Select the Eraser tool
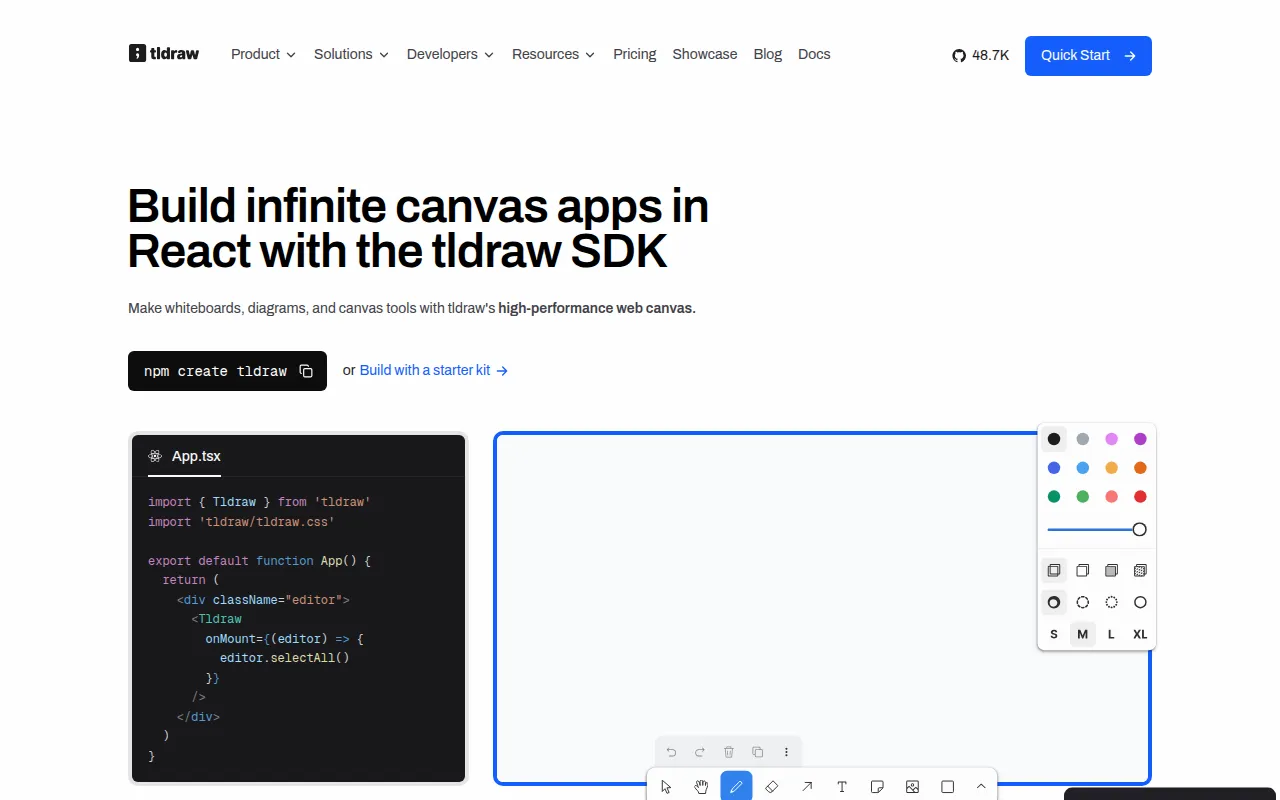The image size is (1280, 800). pos(771,787)
